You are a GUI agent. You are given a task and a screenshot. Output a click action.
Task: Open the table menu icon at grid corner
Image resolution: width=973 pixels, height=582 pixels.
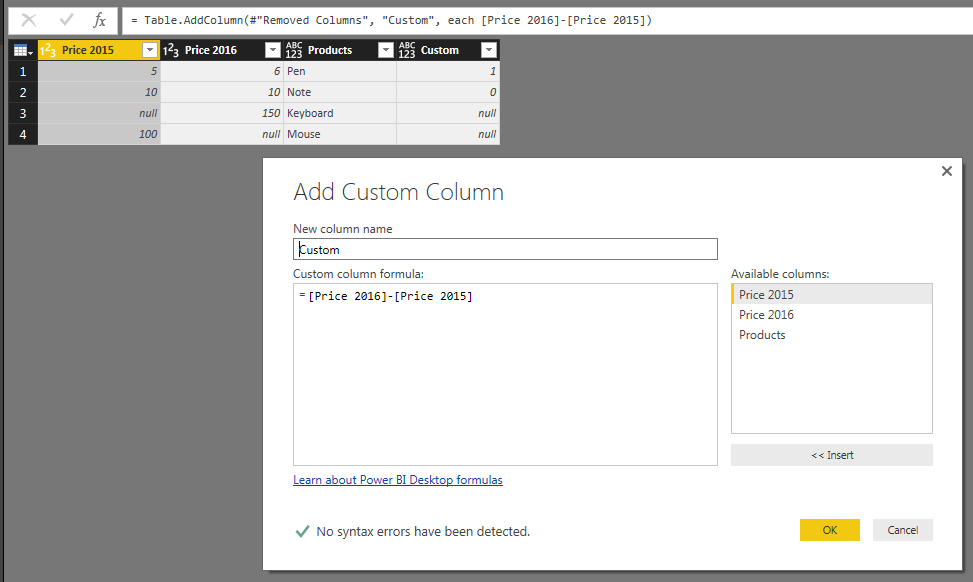tap(23, 50)
